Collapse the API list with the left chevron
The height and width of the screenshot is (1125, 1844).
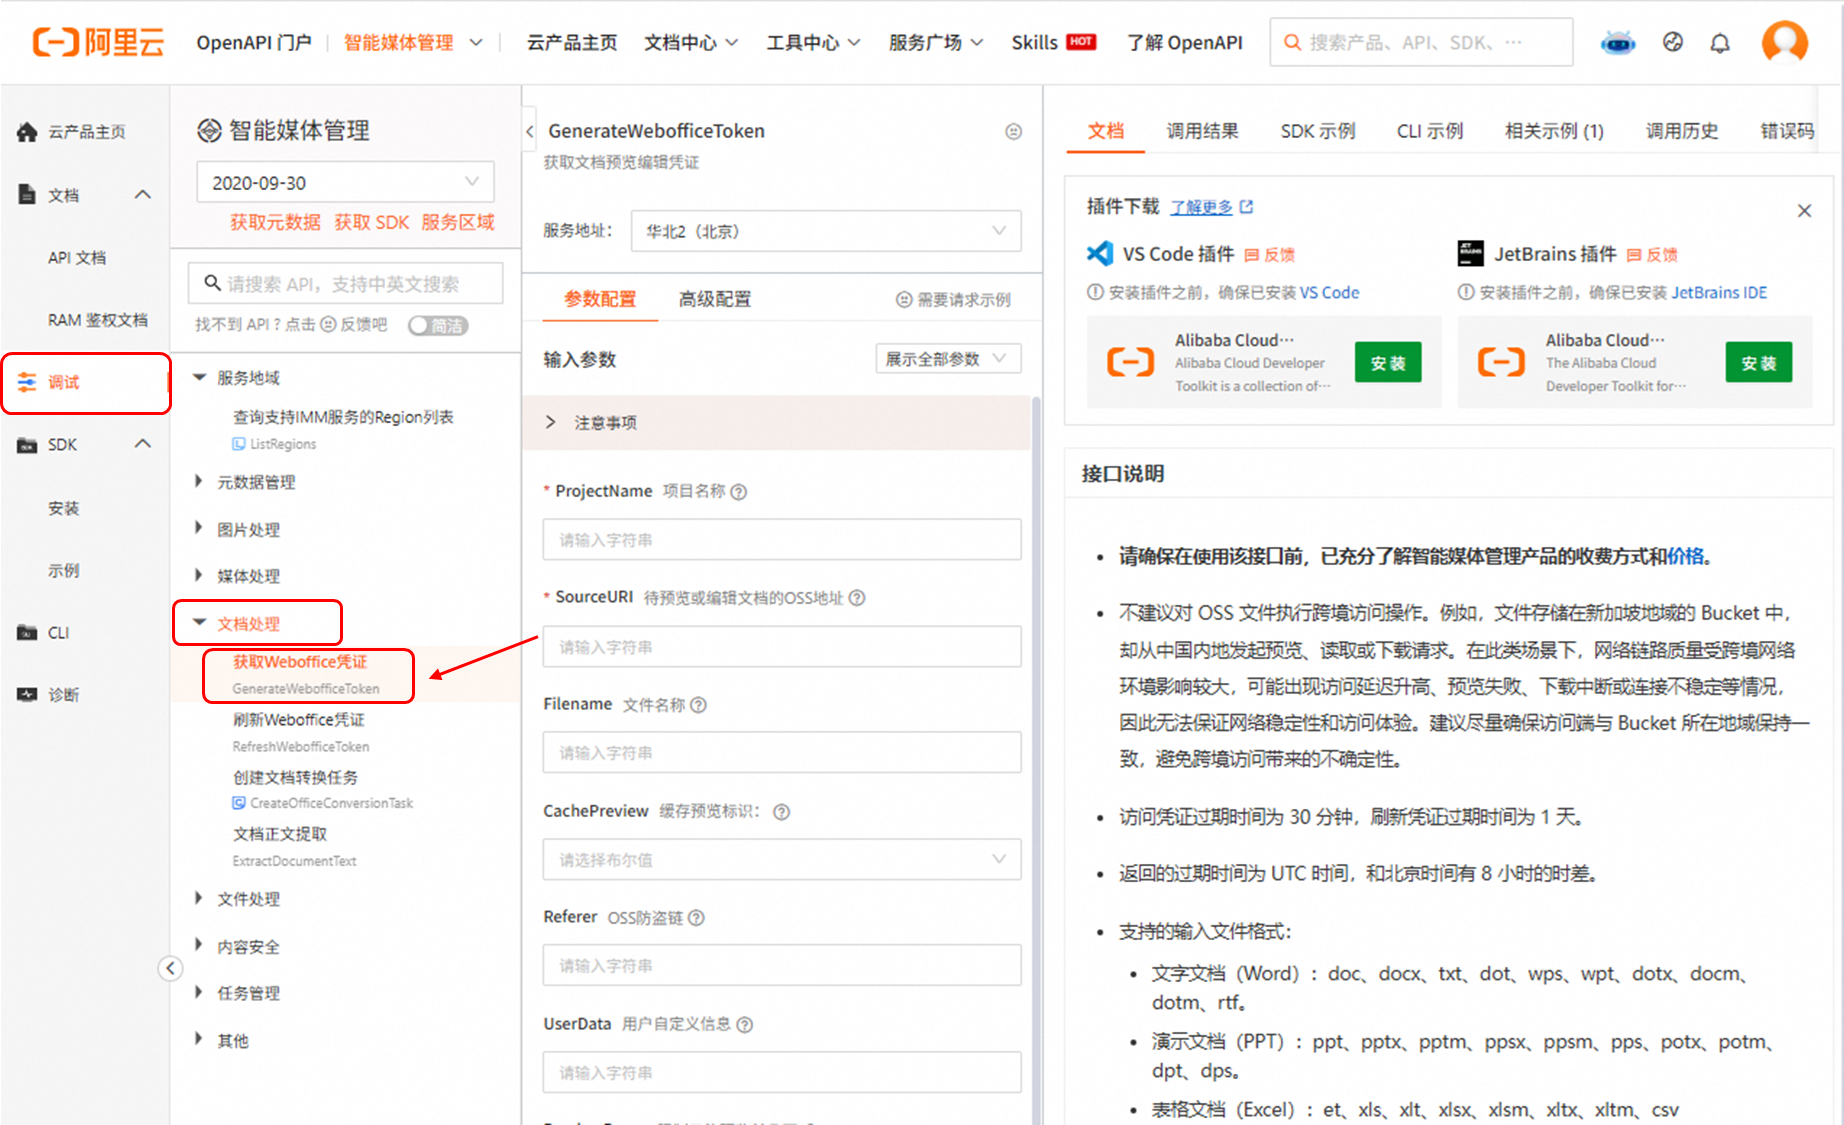pos(530,131)
